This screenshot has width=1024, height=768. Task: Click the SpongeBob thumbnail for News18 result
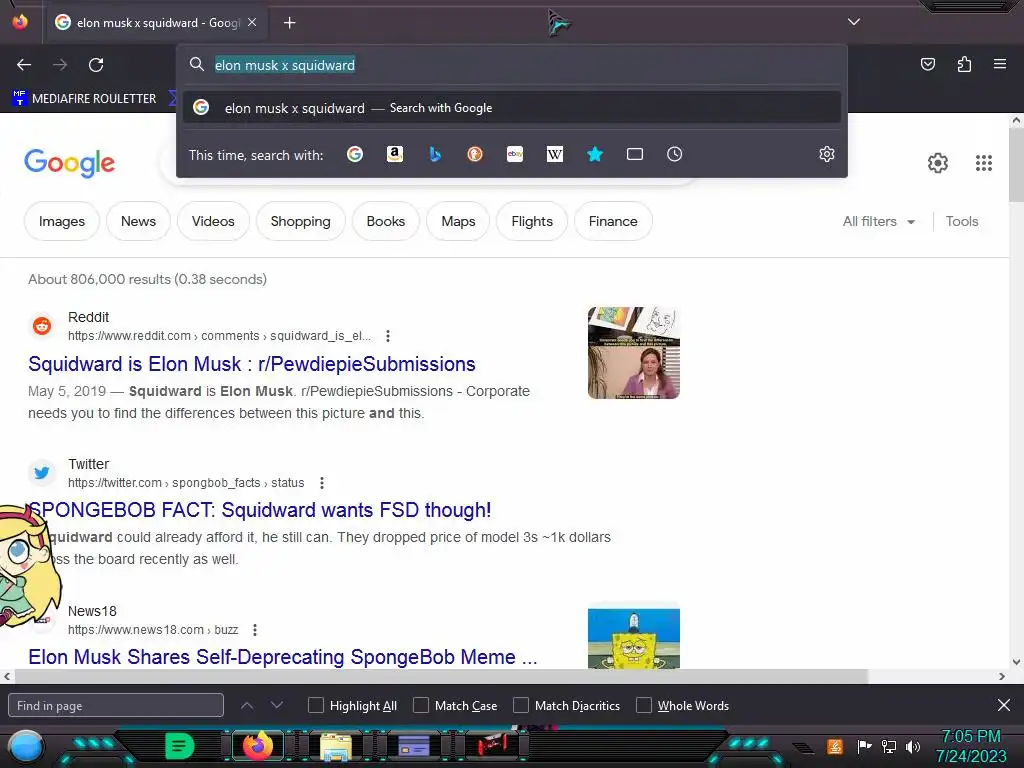coord(633,638)
